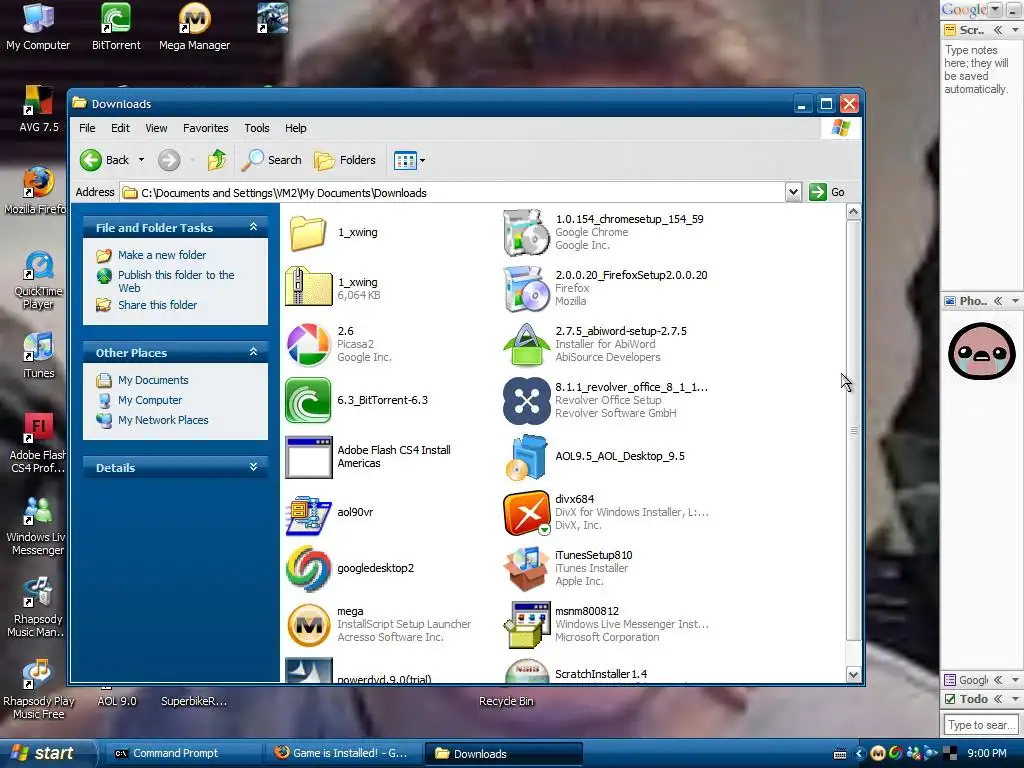Viewport: 1024px width, 768px height.
Task: Click the scrollbar up arrow
Action: (853, 212)
